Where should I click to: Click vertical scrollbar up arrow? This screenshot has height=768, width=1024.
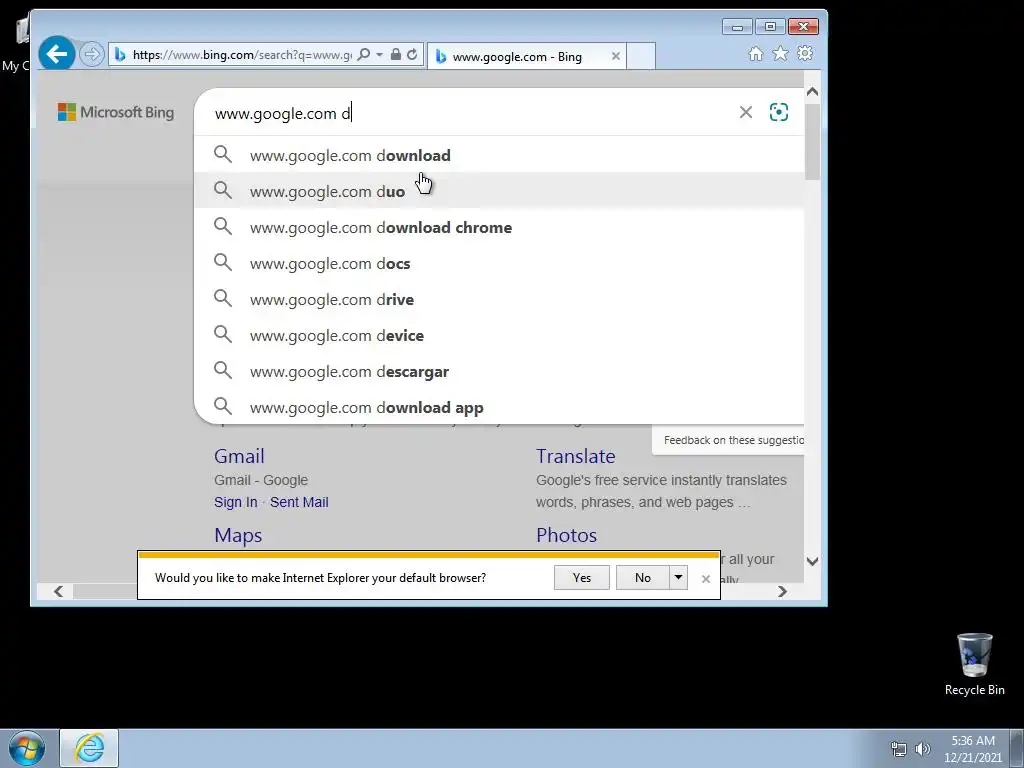(x=812, y=92)
